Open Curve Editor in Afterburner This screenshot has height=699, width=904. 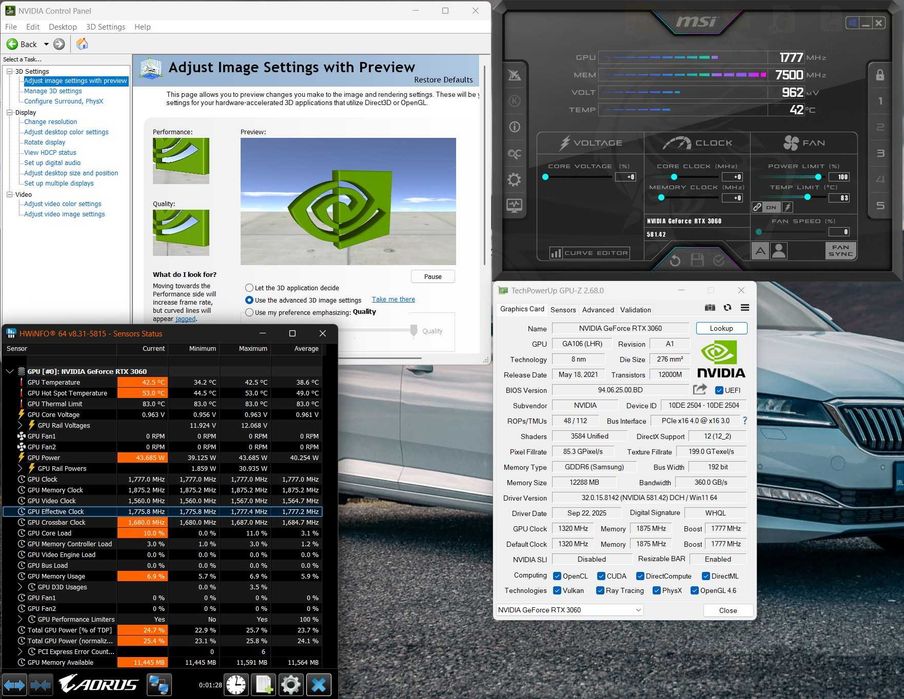(589, 253)
